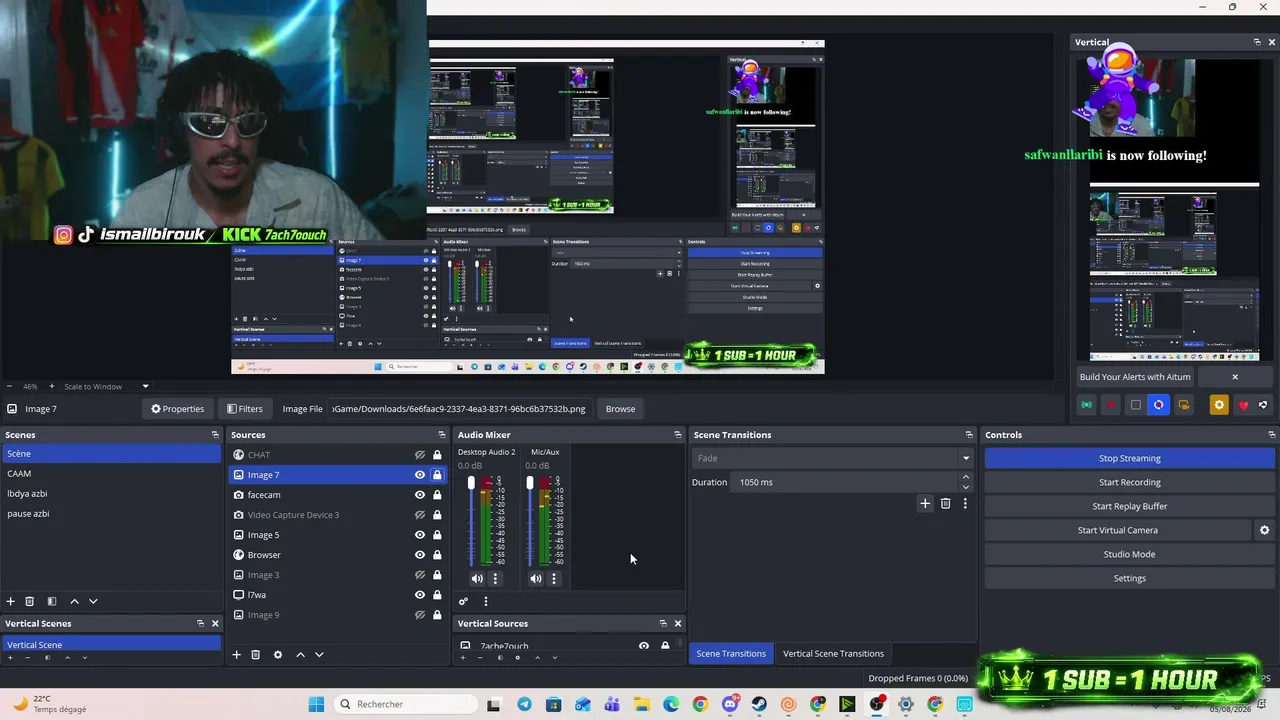Screen dimensions: 1280x720
Task: Float the Sources dock panel
Action: pyautogui.click(x=442, y=435)
